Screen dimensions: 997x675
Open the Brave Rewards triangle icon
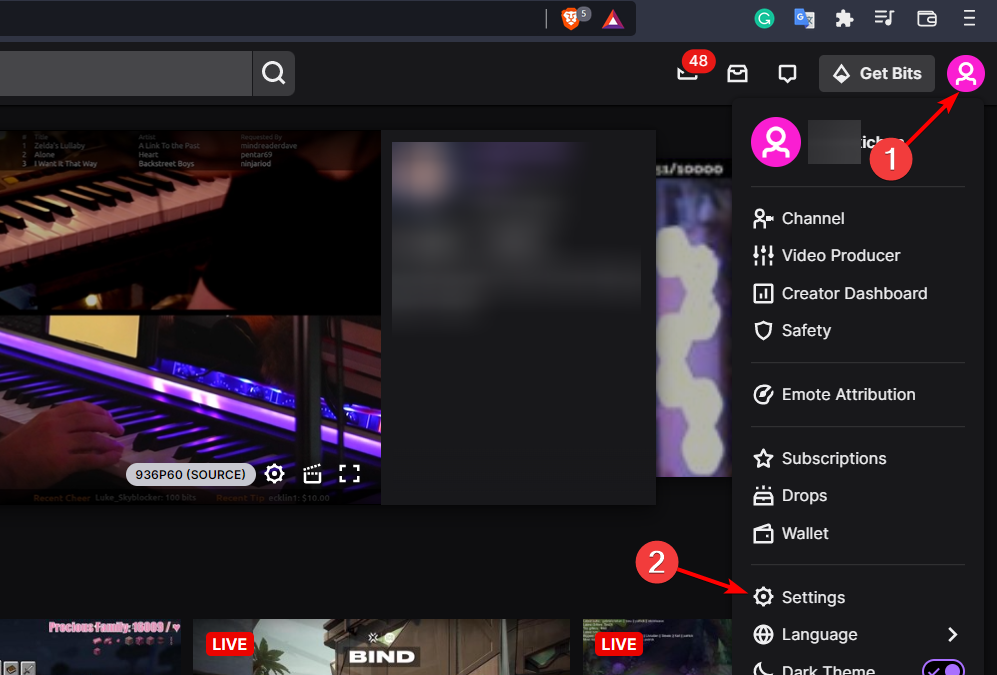[x=613, y=20]
